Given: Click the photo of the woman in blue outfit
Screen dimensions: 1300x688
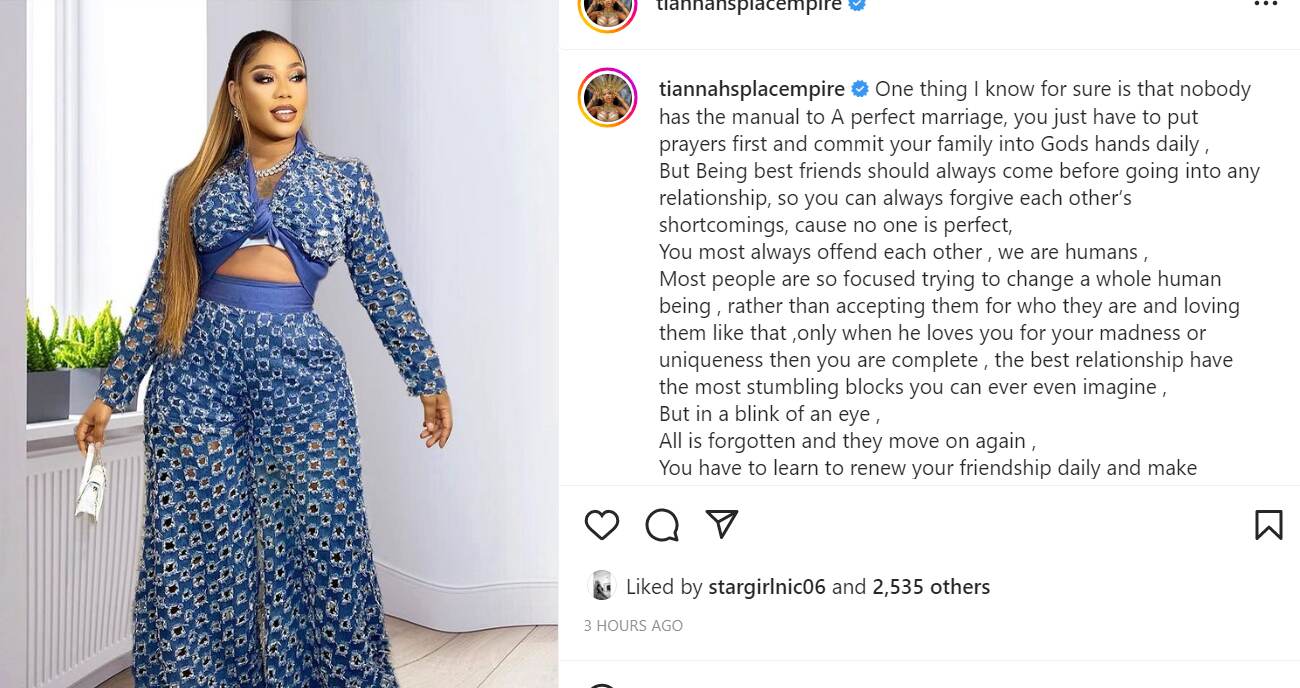Looking at the screenshot, I should pos(280,344).
